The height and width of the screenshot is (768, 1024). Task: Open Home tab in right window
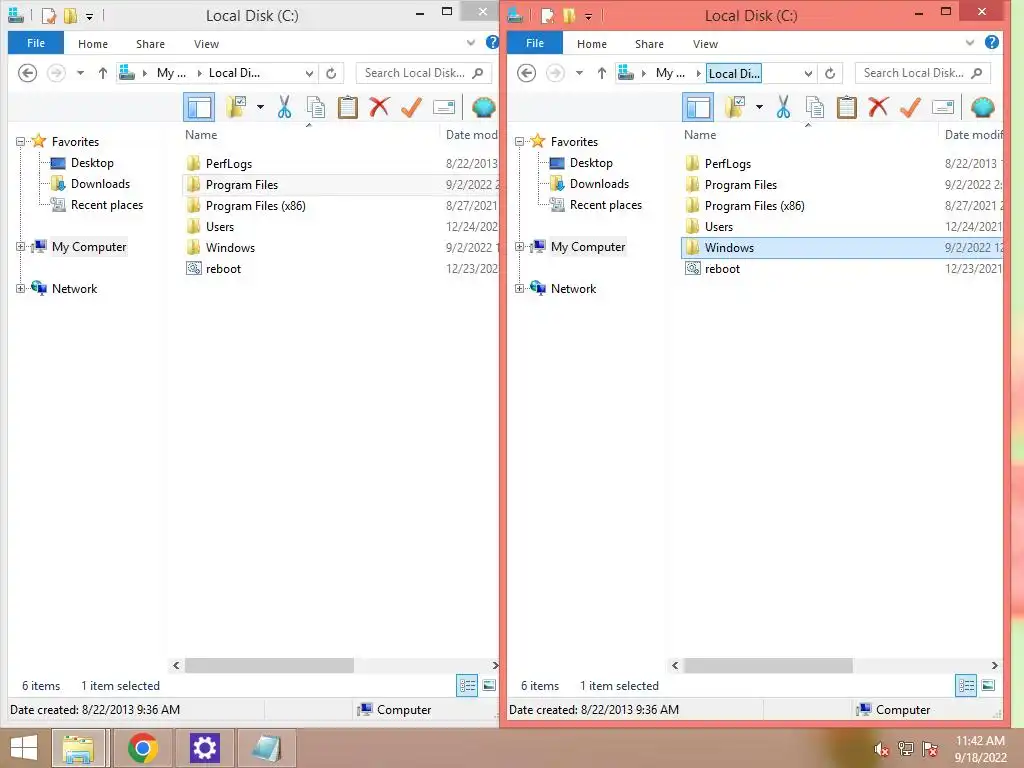click(x=592, y=44)
